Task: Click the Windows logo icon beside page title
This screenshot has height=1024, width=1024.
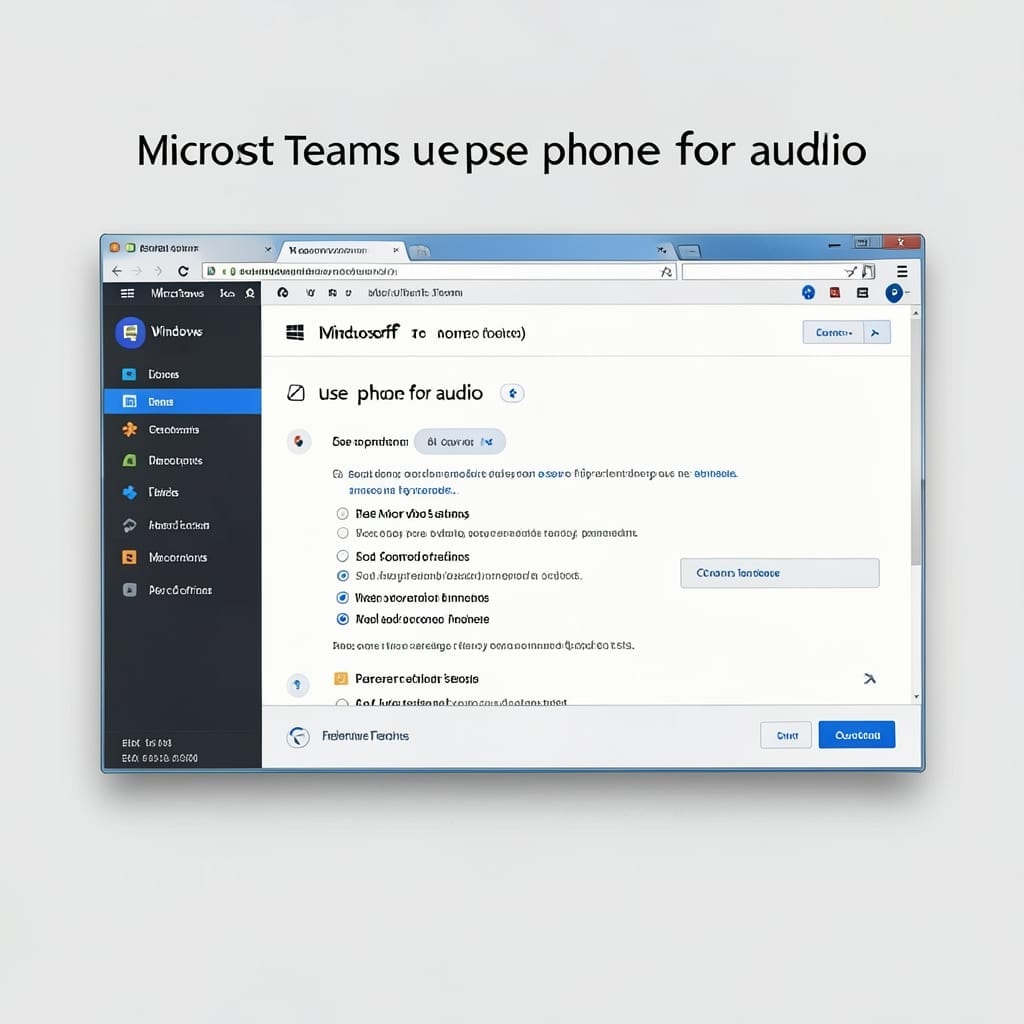Action: (x=295, y=332)
